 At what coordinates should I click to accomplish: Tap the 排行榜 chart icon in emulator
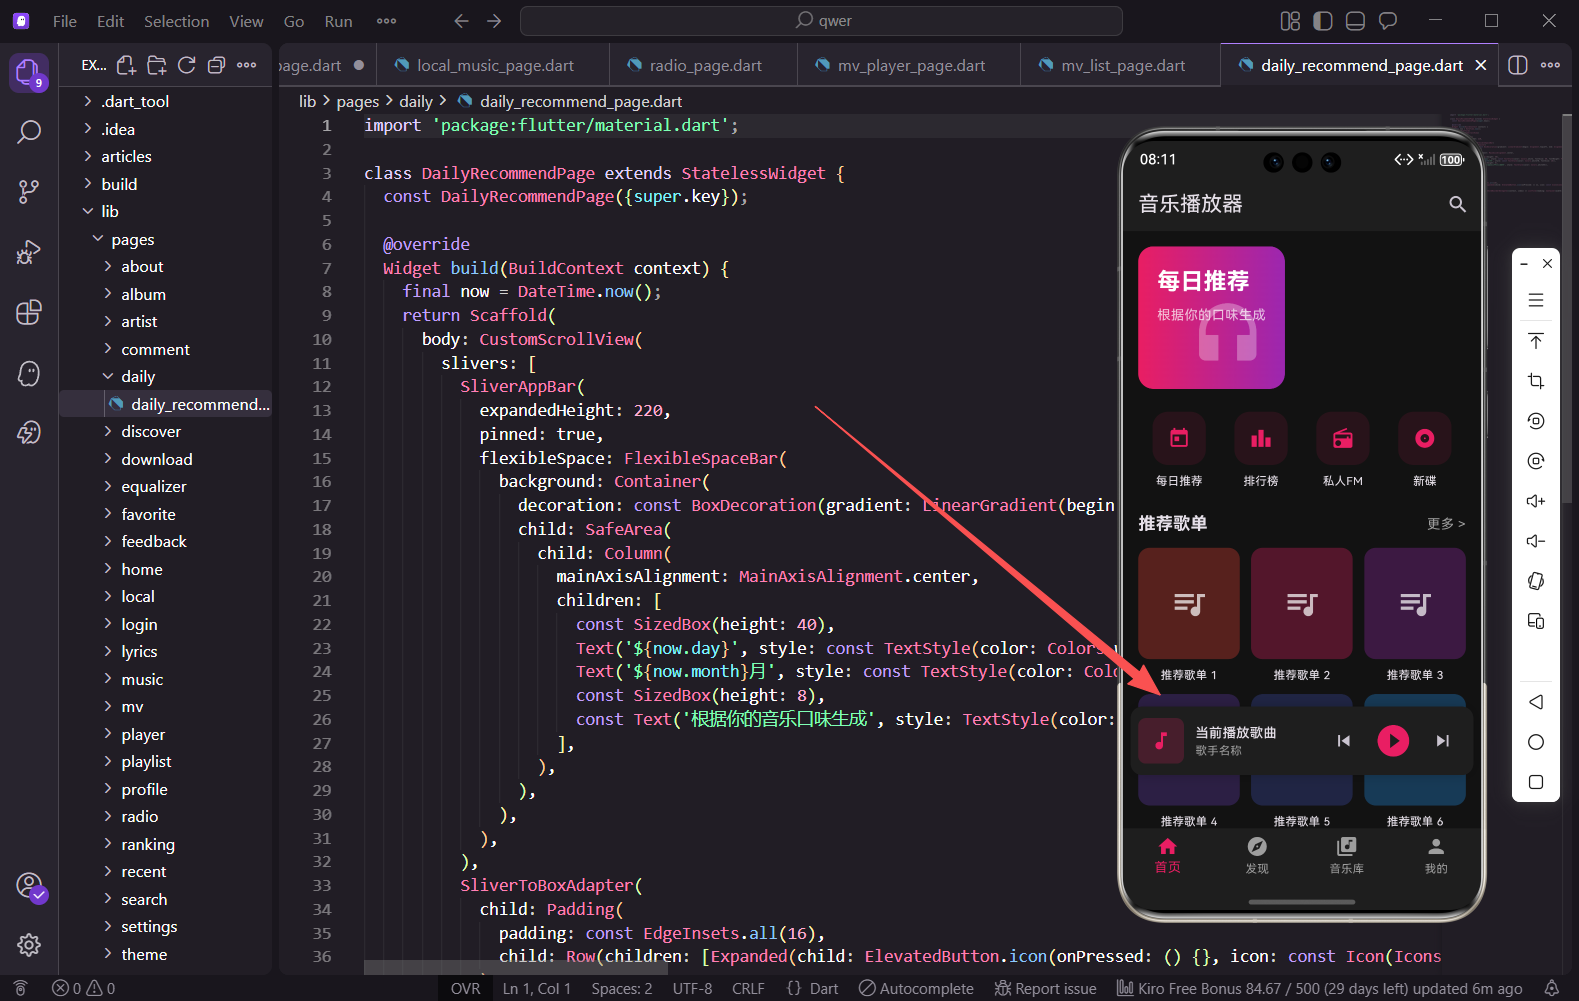coord(1261,438)
